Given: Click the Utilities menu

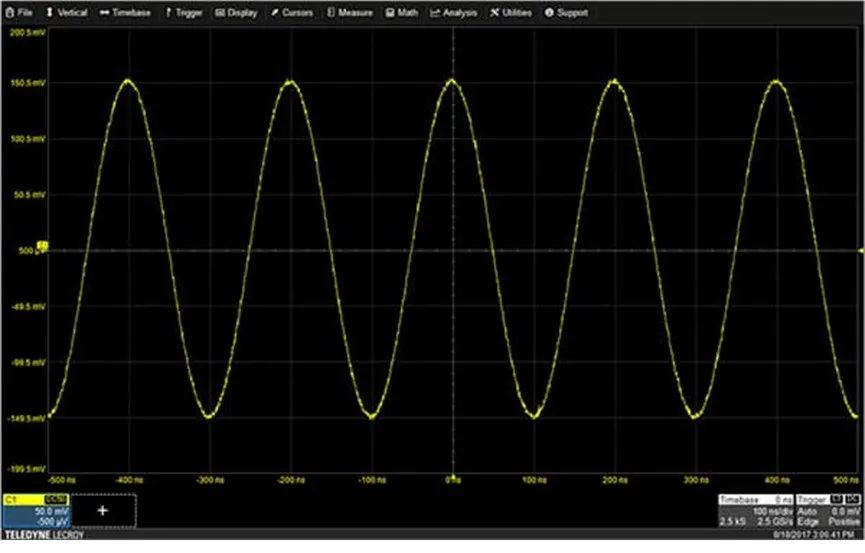Looking at the screenshot, I should pyautogui.click(x=512, y=13).
